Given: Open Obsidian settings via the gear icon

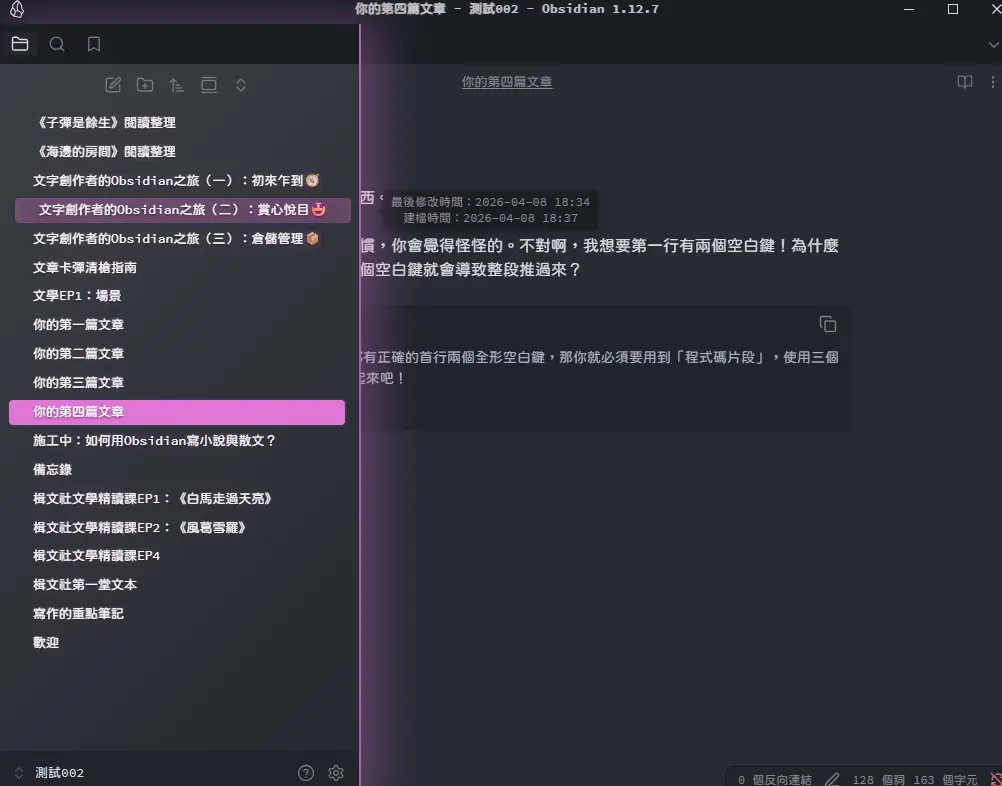Looking at the screenshot, I should 336,773.
